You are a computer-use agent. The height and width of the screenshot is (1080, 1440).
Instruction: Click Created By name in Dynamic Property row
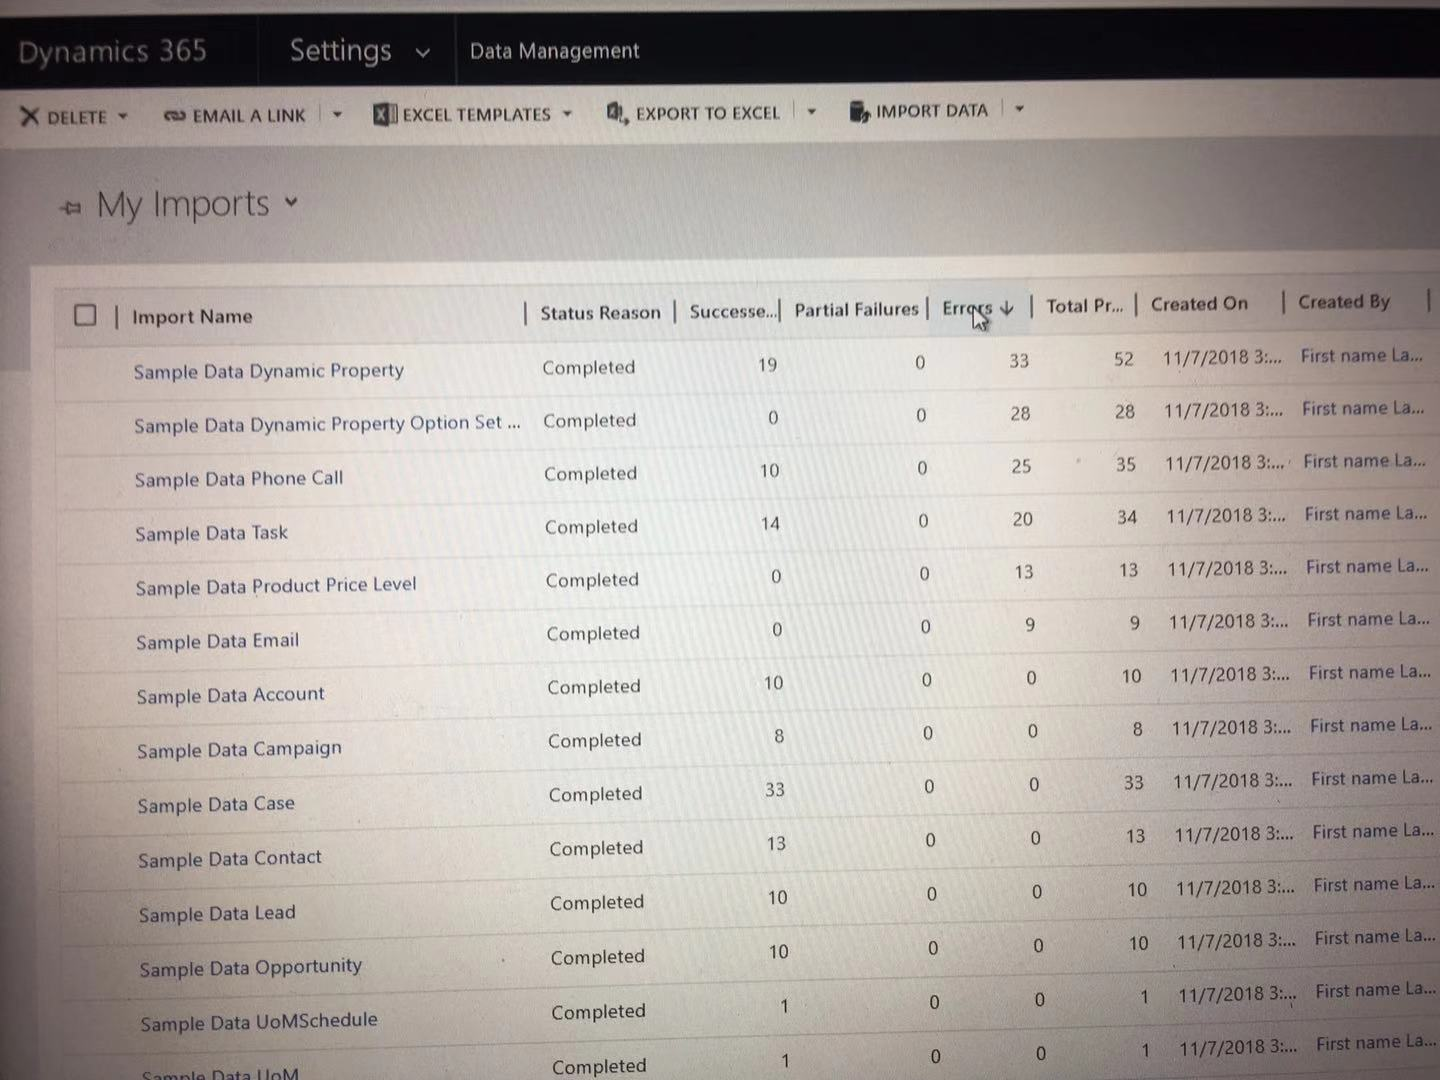tap(1361, 355)
